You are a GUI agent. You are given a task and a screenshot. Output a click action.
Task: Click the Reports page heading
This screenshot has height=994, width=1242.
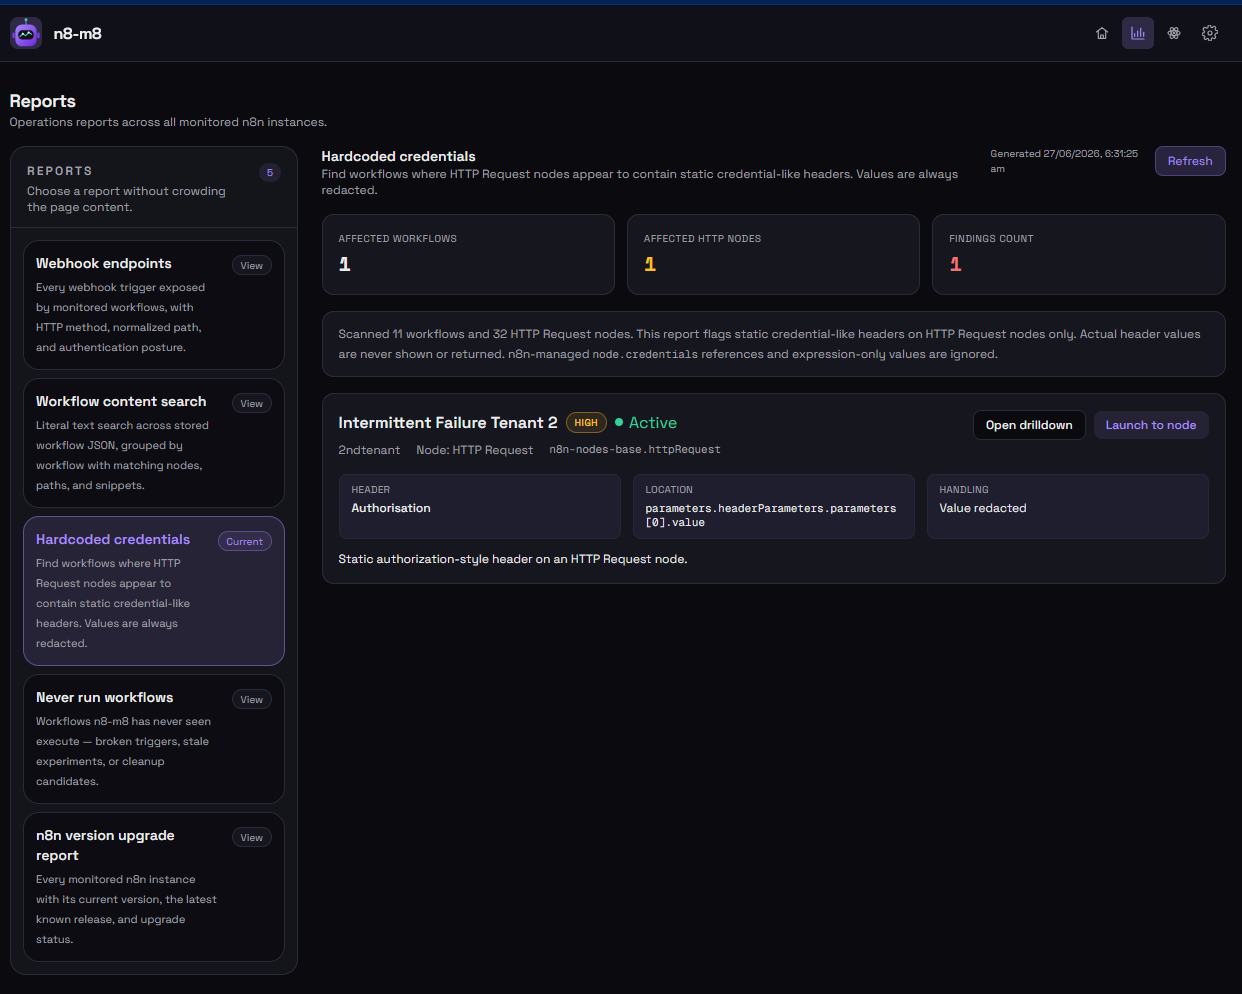pyautogui.click(x=43, y=101)
